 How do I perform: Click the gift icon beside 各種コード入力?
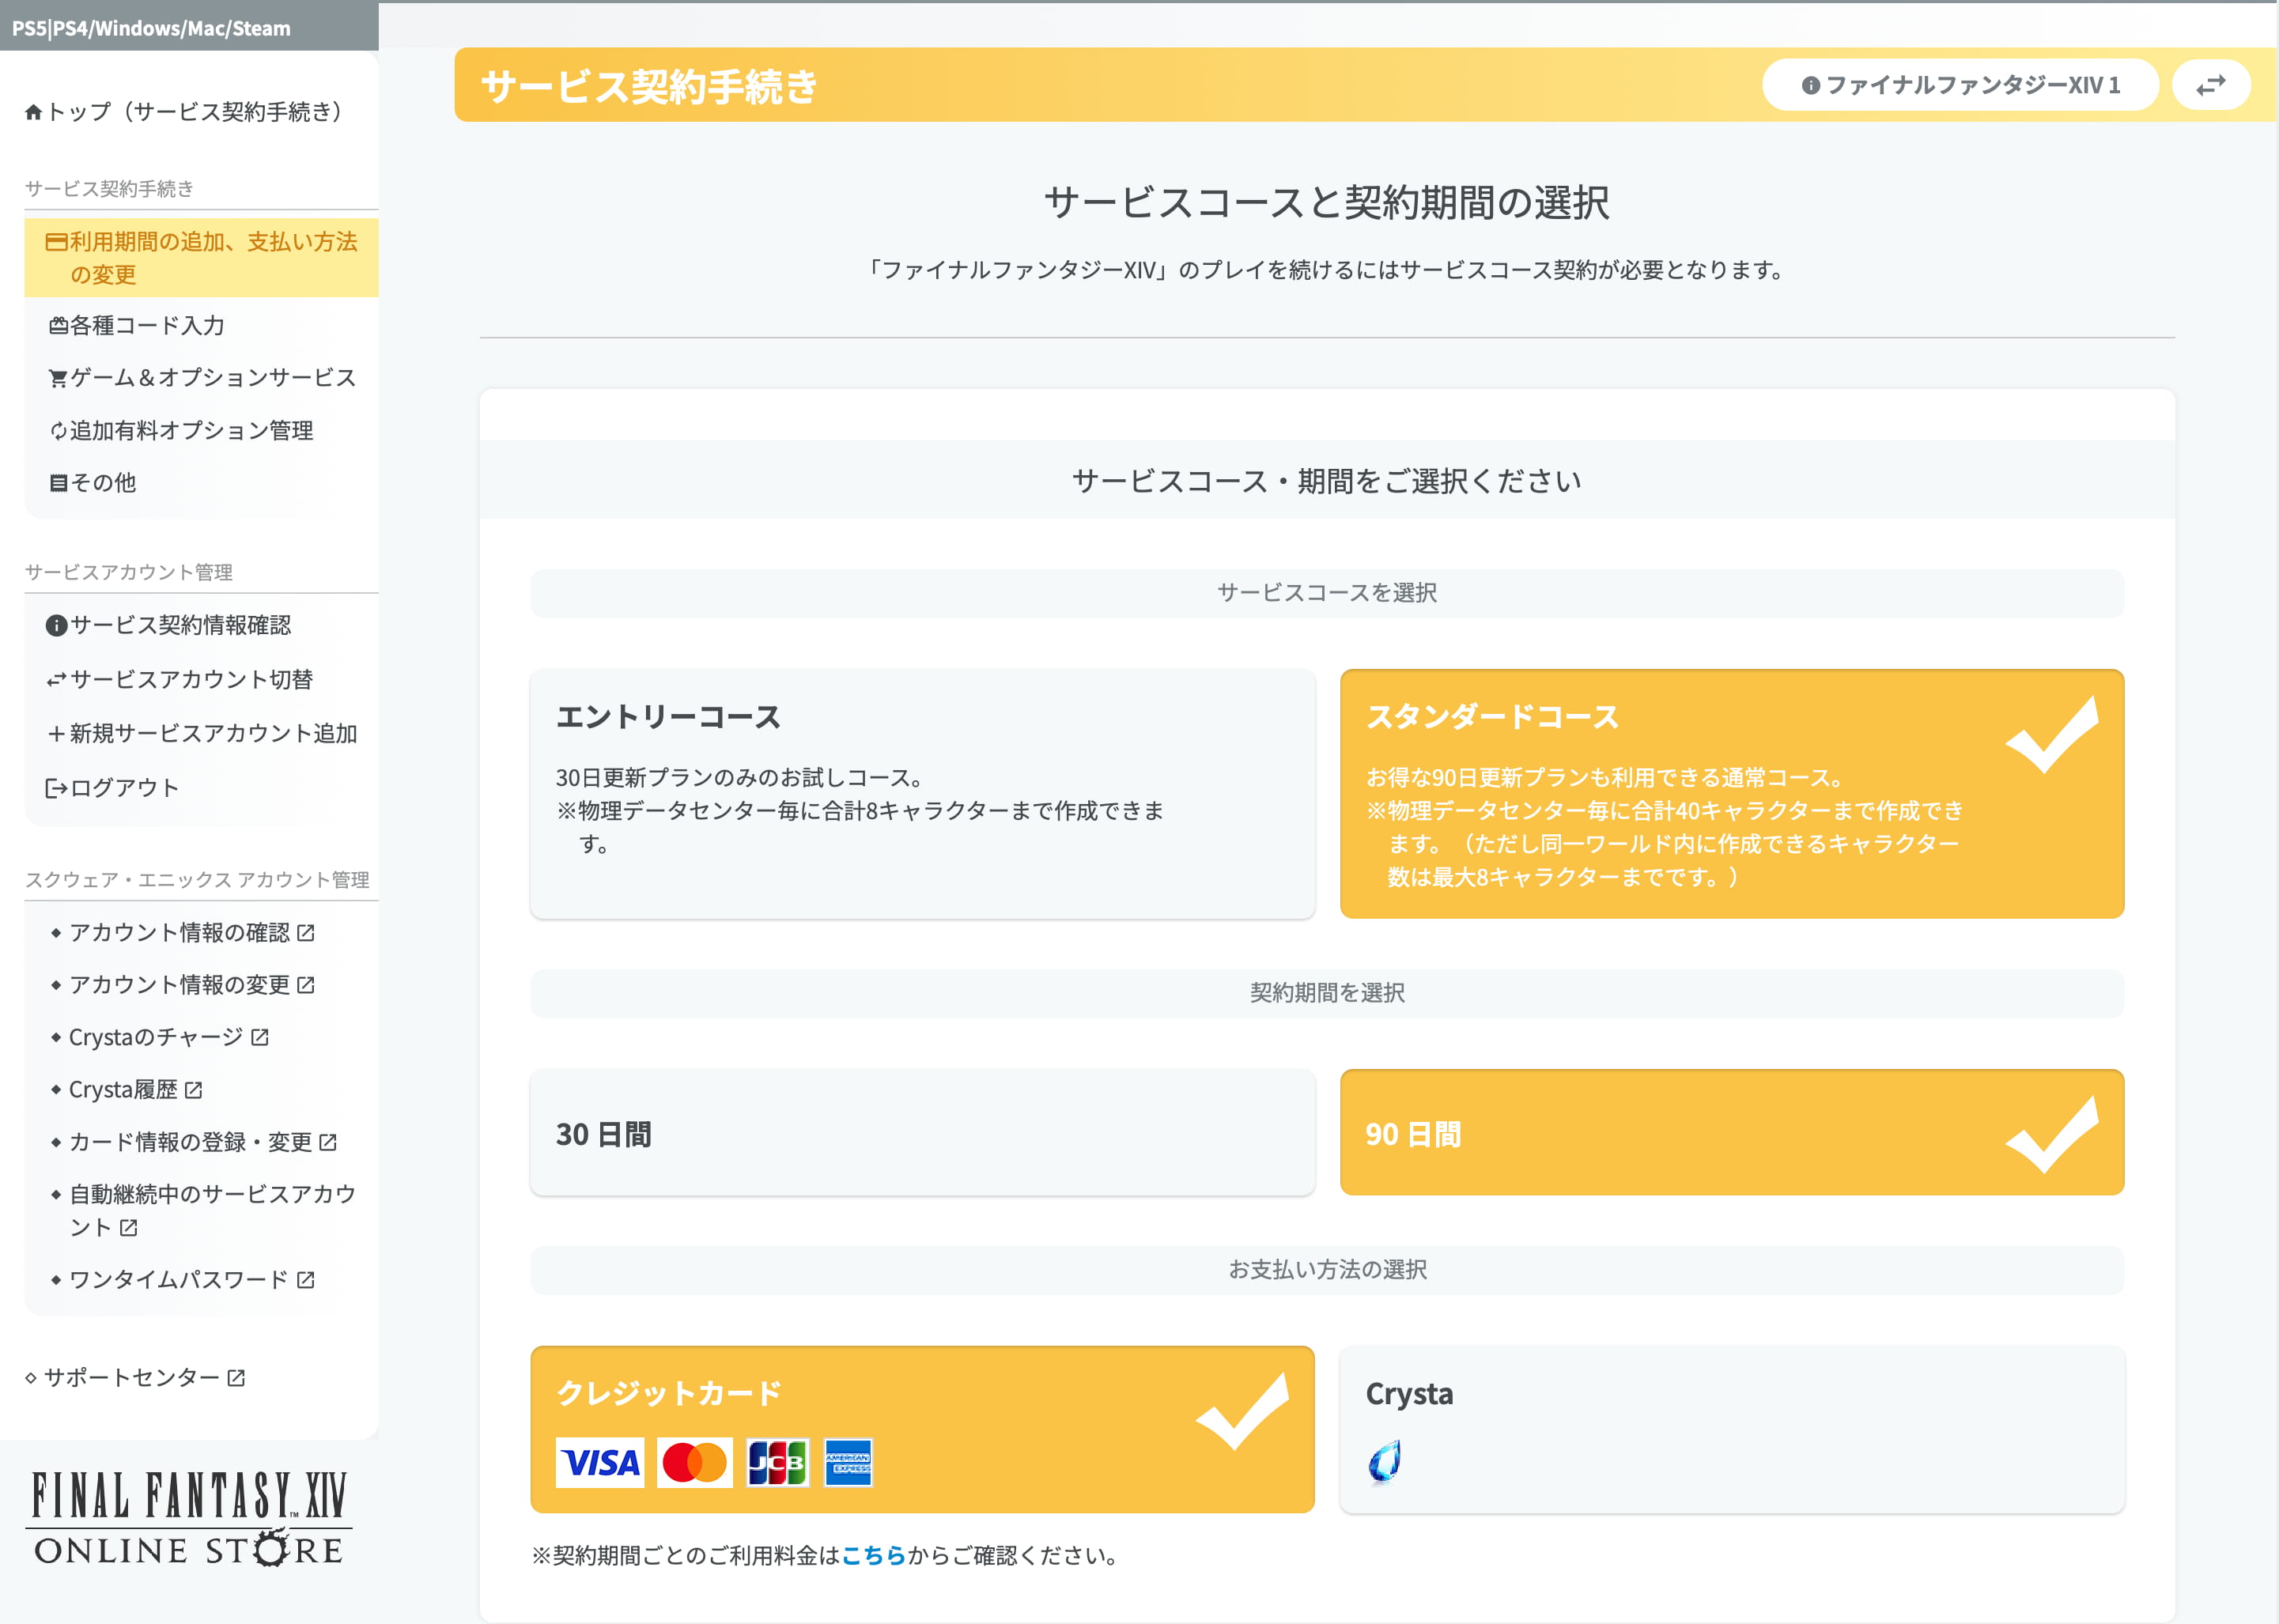pos(58,326)
